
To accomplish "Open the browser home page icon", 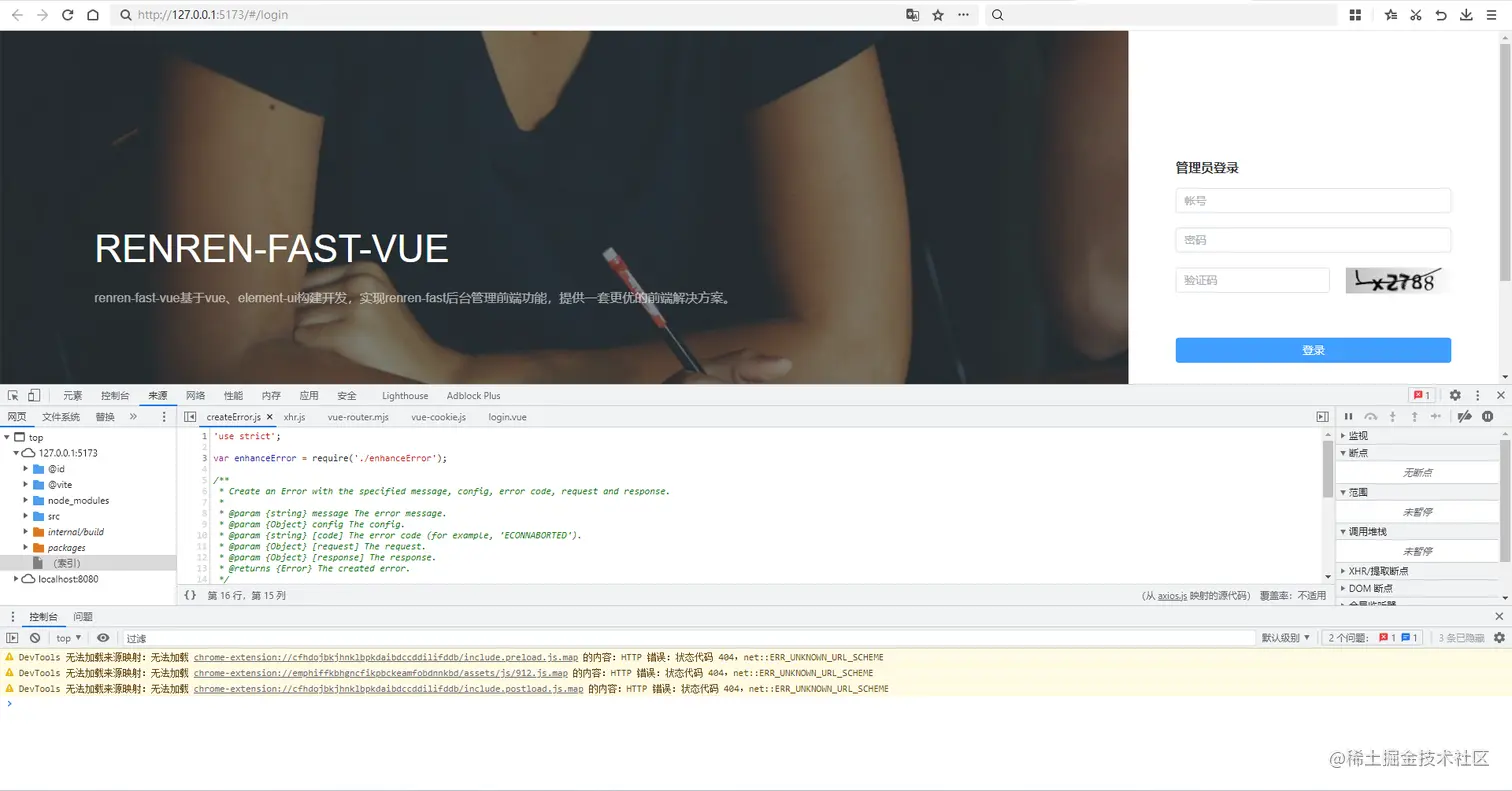I will tap(92, 15).
